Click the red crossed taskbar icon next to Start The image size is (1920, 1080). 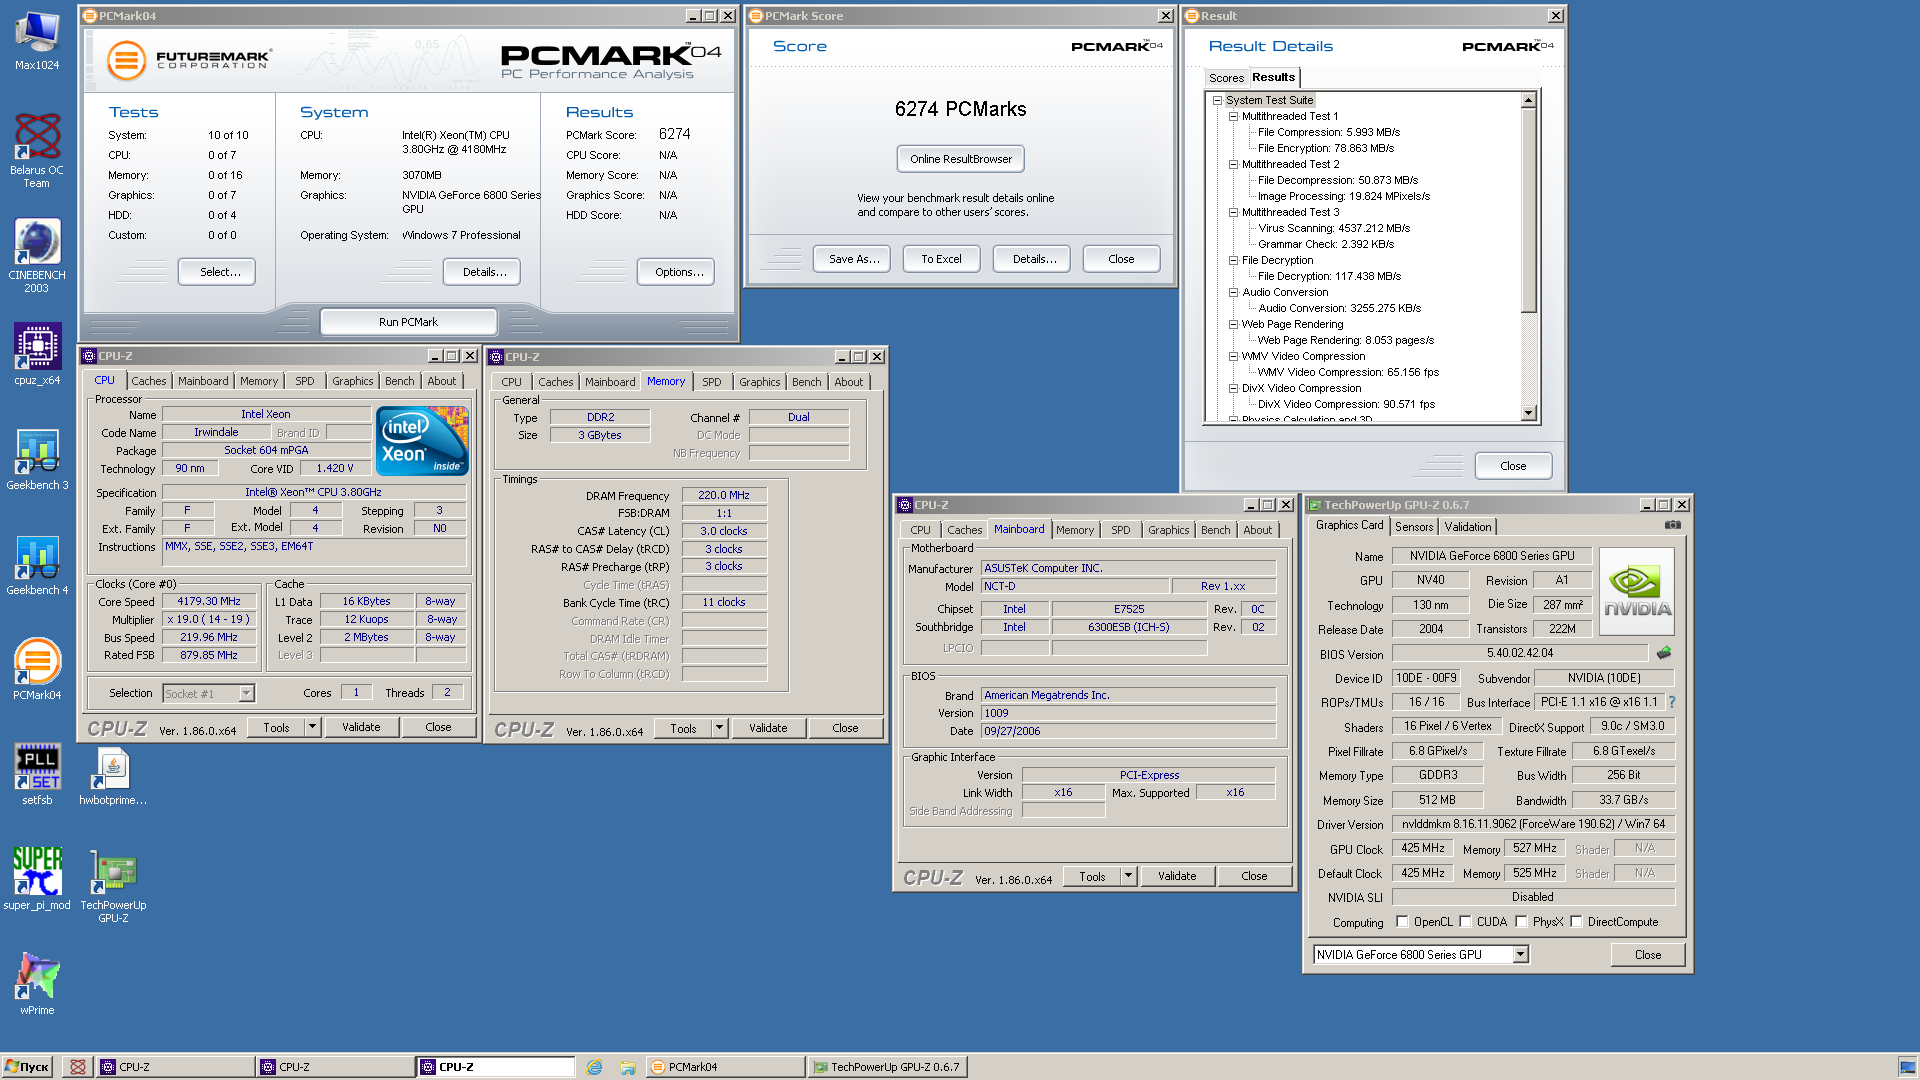77,1067
